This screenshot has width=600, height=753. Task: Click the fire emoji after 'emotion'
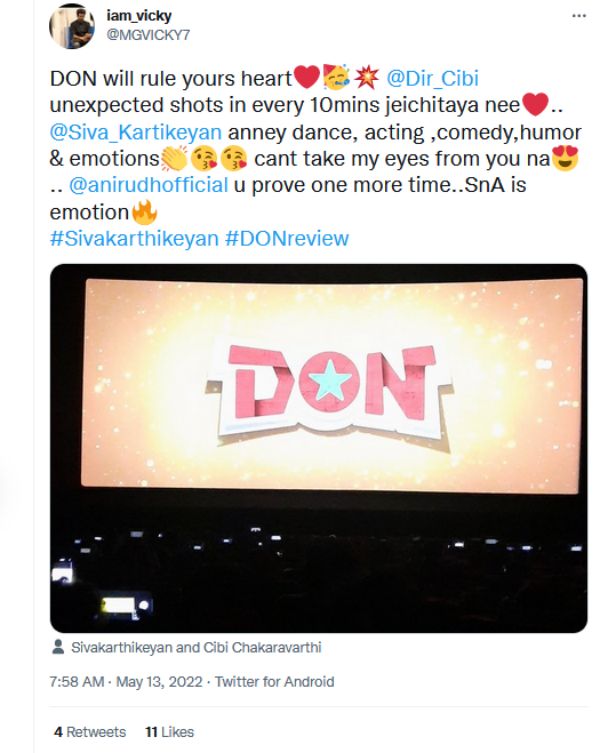145,212
